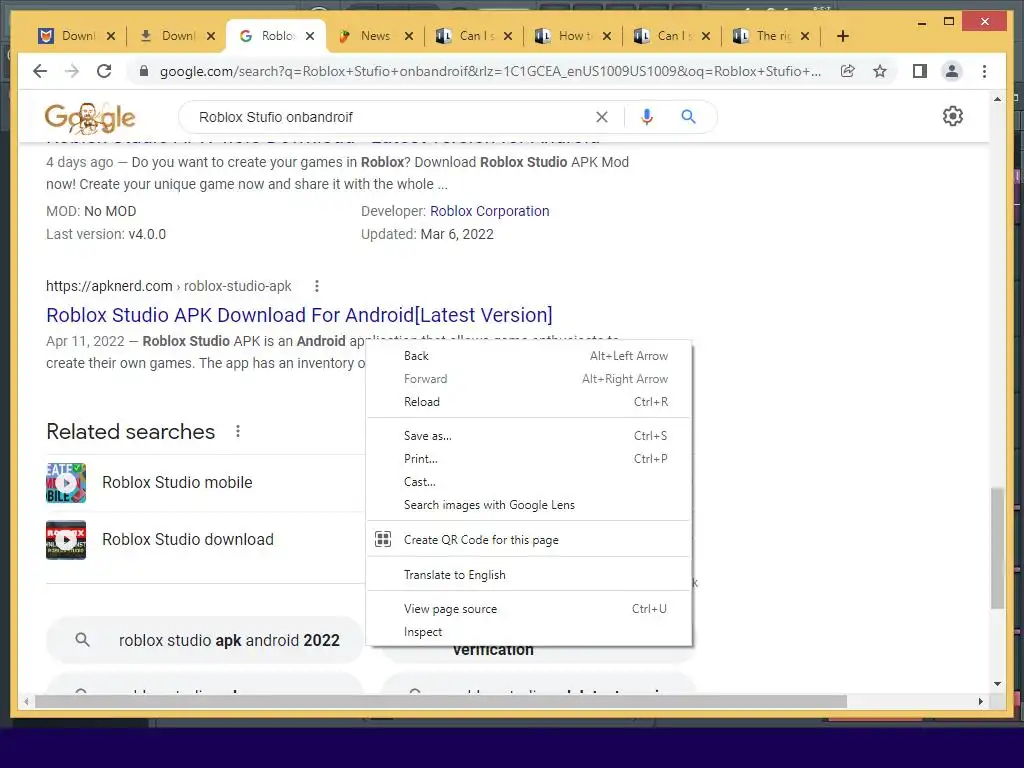Open 'Roblox Studio download' related search
The image size is (1024, 768).
(187, 539)
